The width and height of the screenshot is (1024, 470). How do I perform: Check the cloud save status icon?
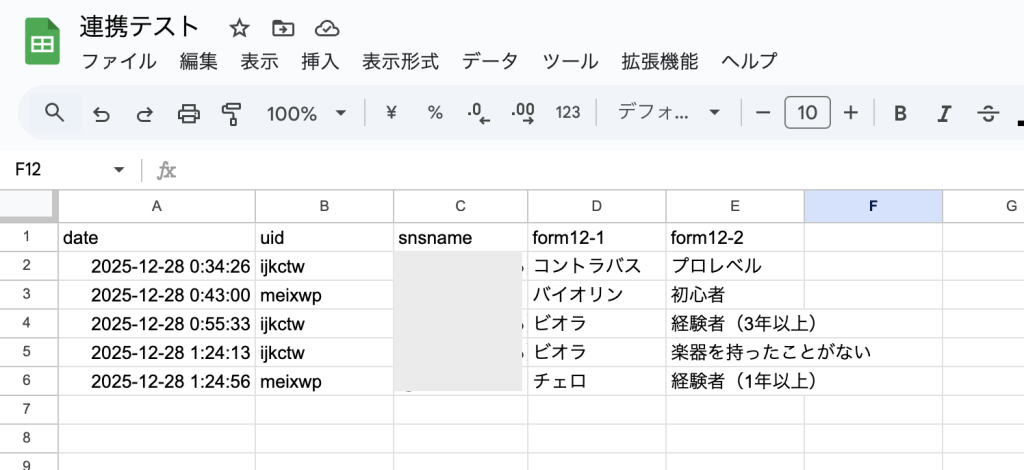point(326,28)
